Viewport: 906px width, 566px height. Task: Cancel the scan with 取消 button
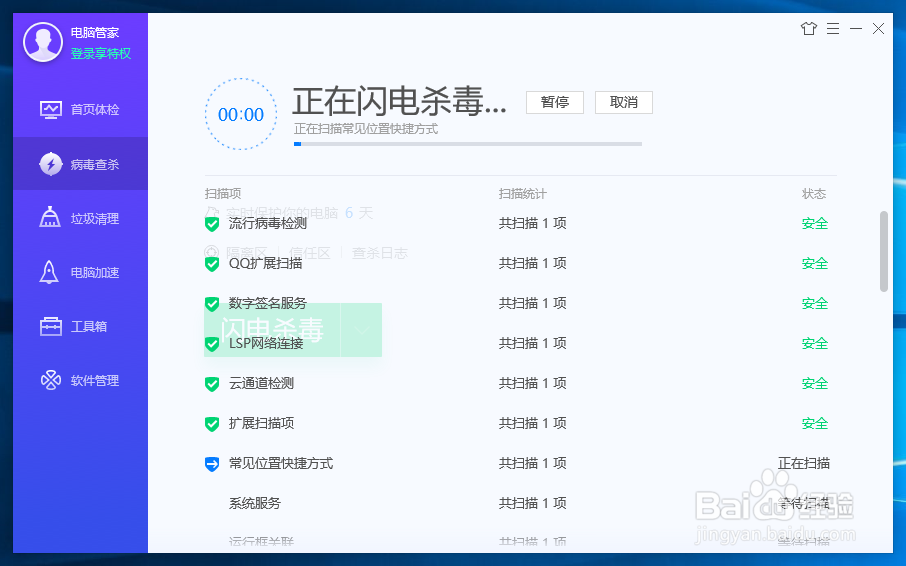pyautogui.click(x=623, y=102)
